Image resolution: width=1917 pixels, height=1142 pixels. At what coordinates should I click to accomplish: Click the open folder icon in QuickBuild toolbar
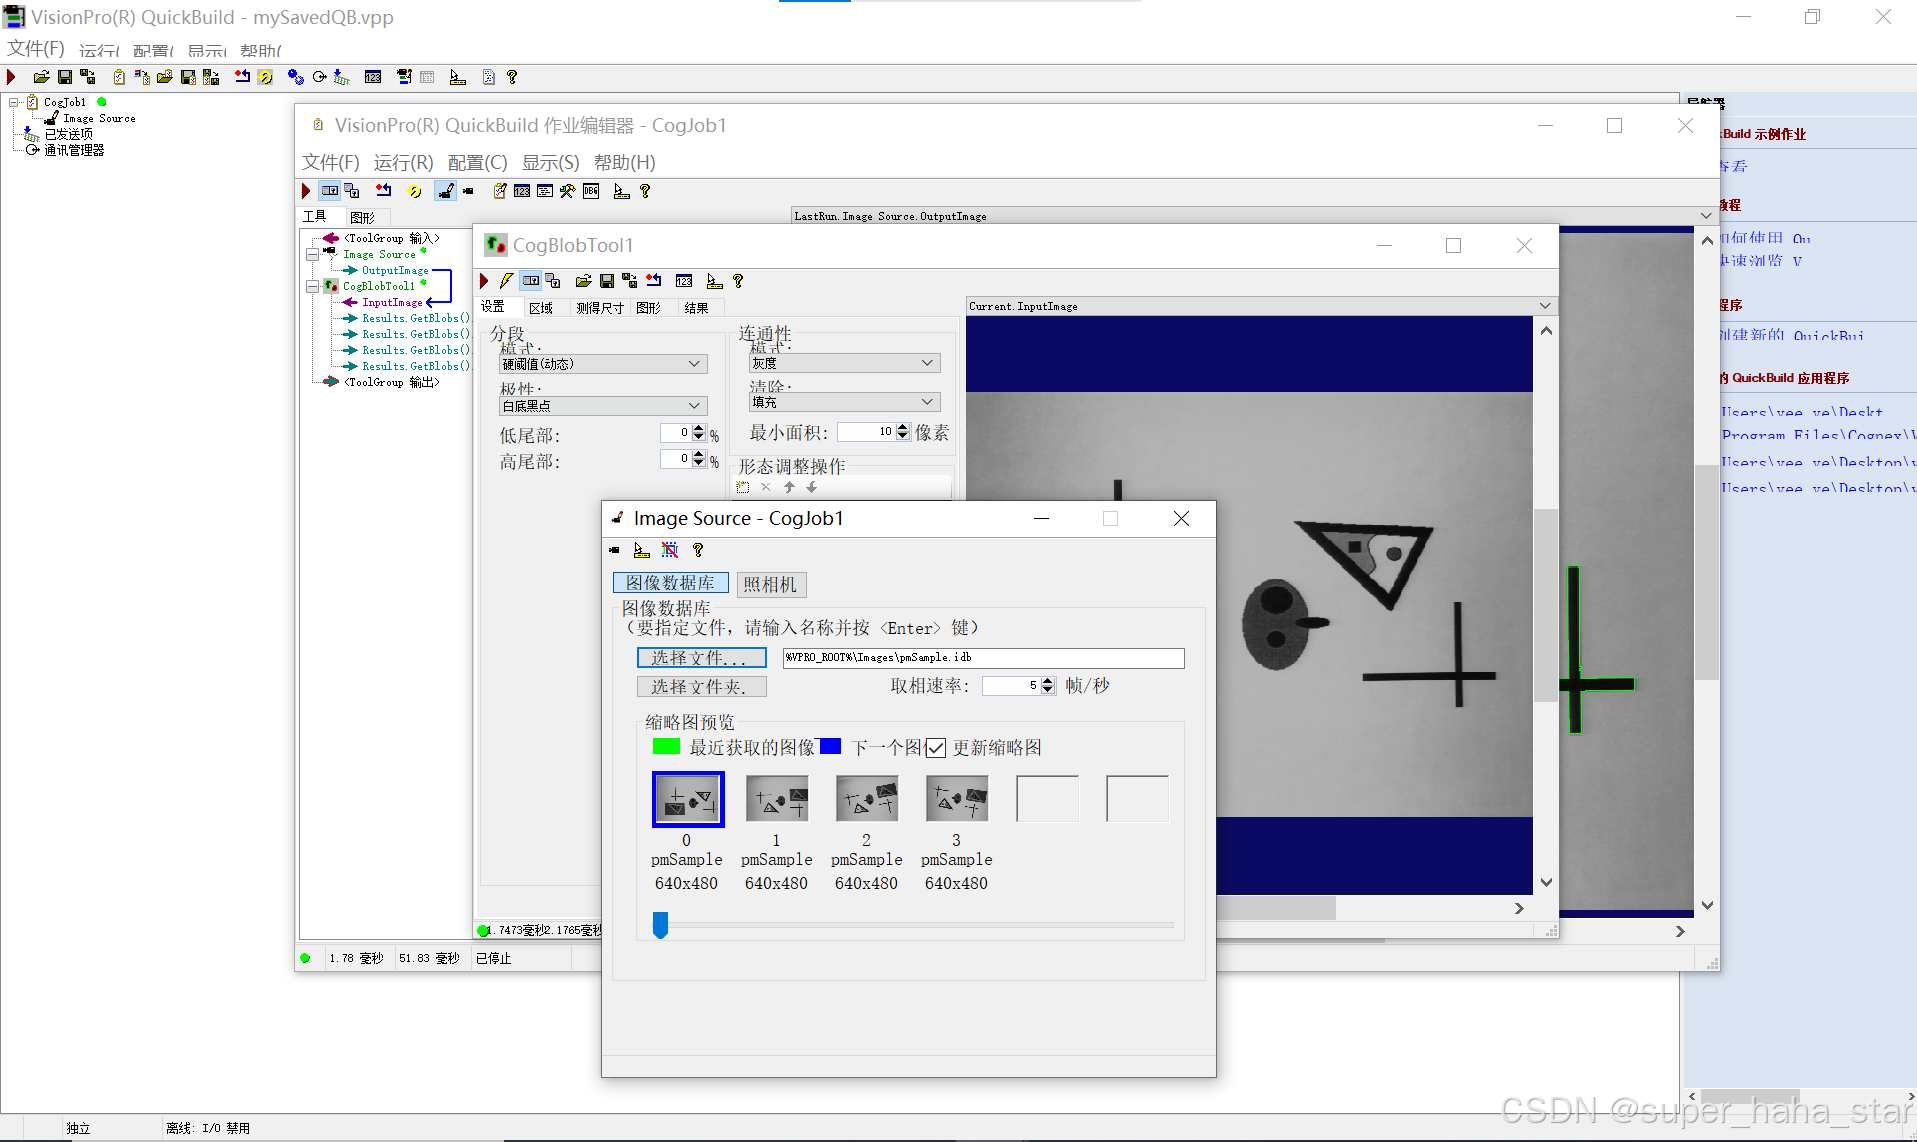[x=41, y=77]
